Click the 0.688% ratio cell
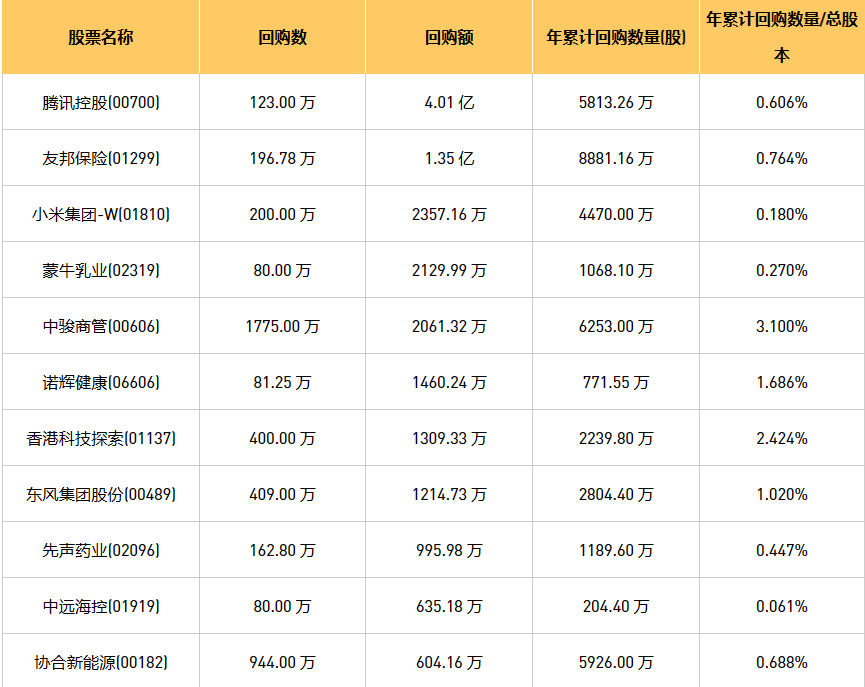The width and height of the screenshot is (865, 687). point(782,662)
